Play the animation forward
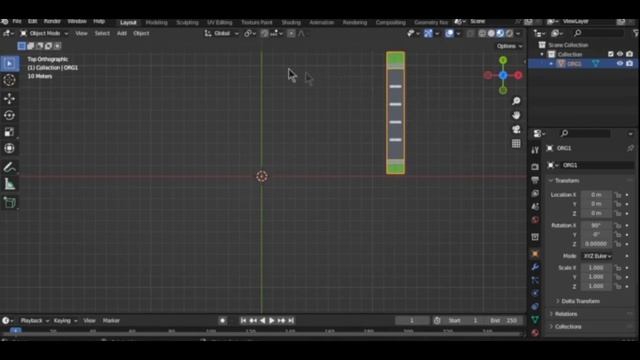The image size is (640, 360). click(x=271, y=320)
